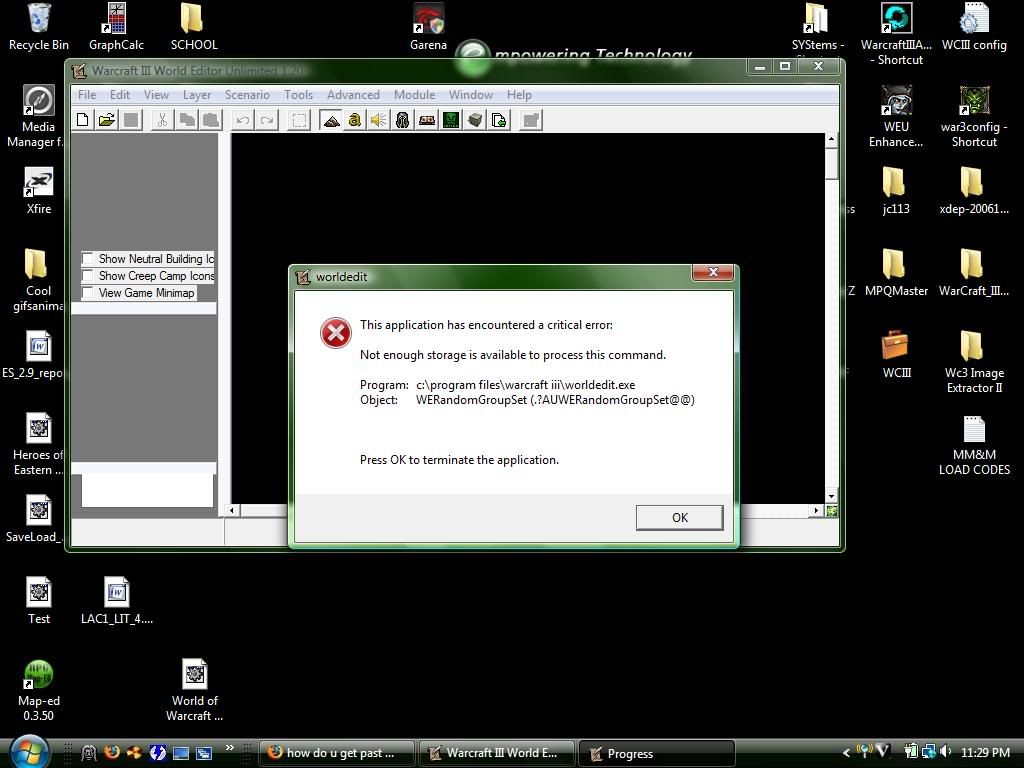Open the Sound Editor speaker icon
Viewport: 1024px width, 768px height.
379,120
